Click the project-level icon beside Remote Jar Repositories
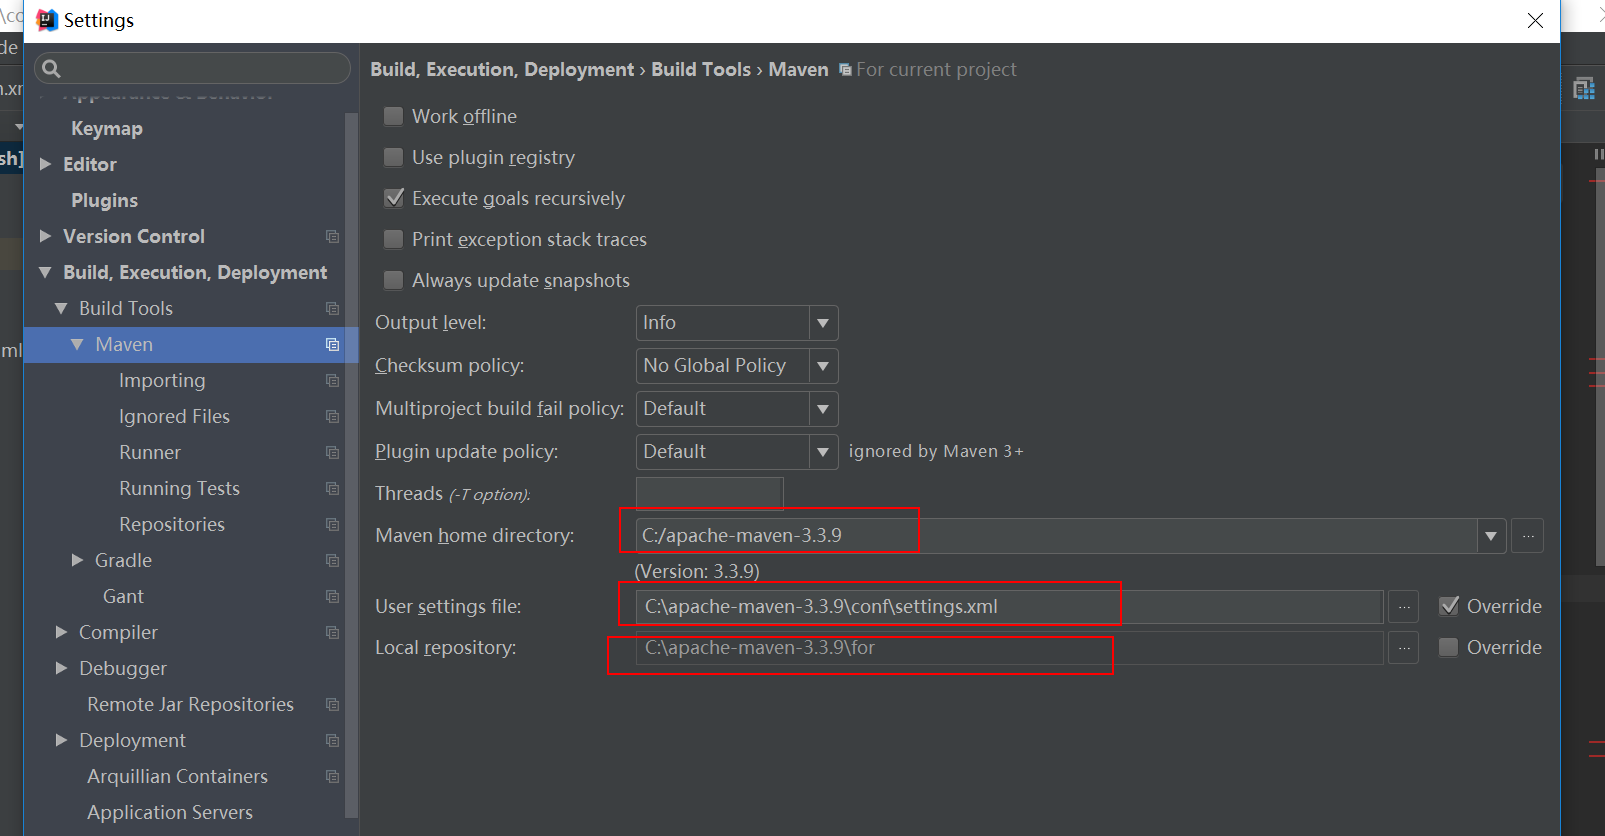Screen dimensions: 1605x836 (332, 705)
